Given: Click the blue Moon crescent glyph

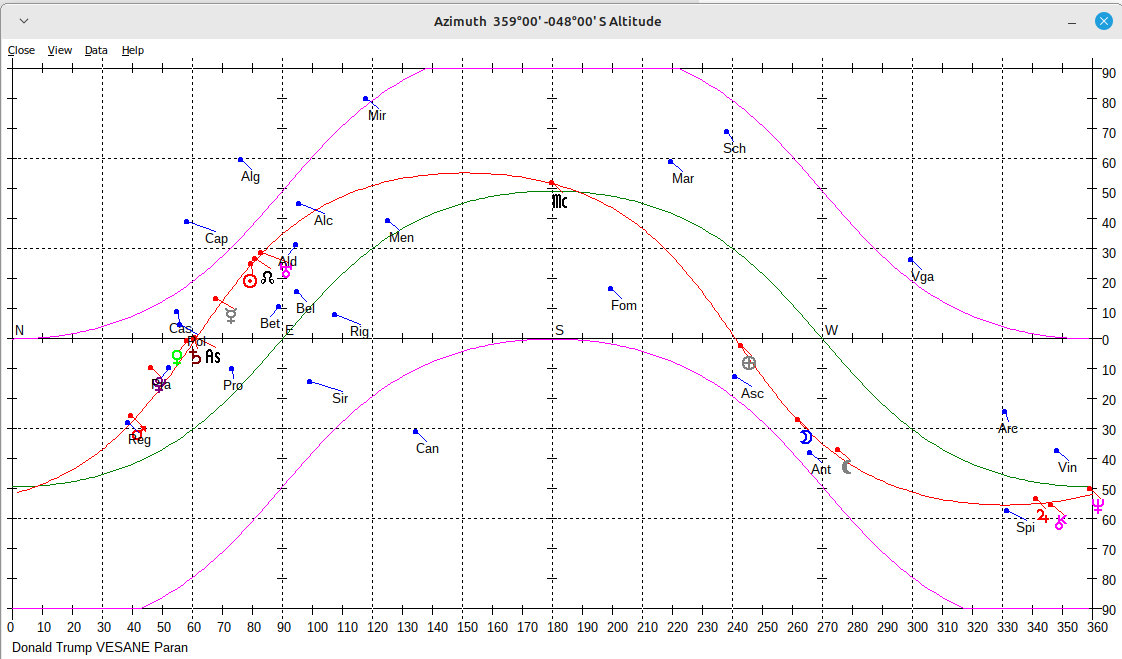Looking at the screenshot, I should click(x=806, y=436).
